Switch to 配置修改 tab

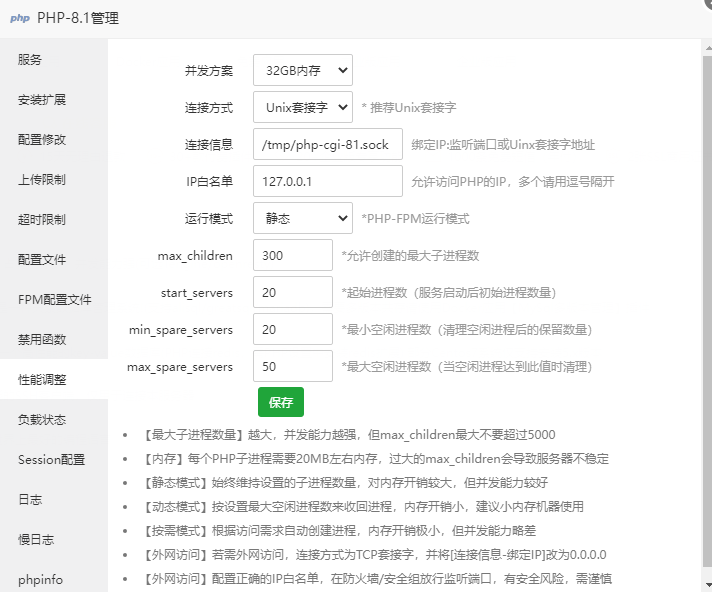pos(54,139)
